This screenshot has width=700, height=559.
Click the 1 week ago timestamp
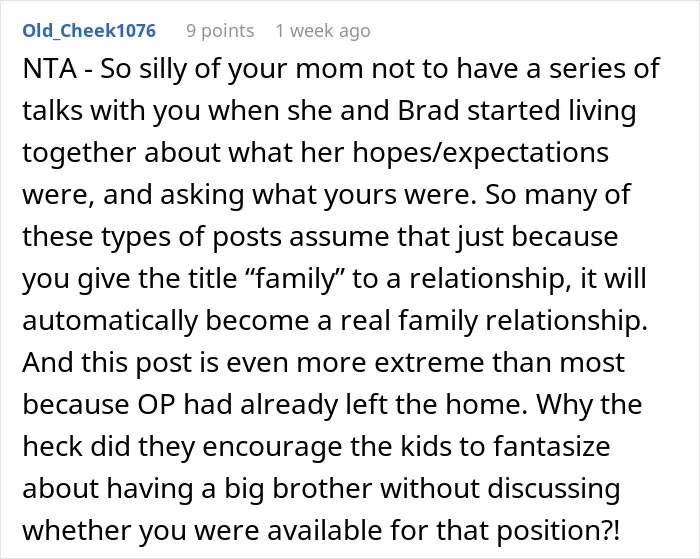click(x=323, y=31)
